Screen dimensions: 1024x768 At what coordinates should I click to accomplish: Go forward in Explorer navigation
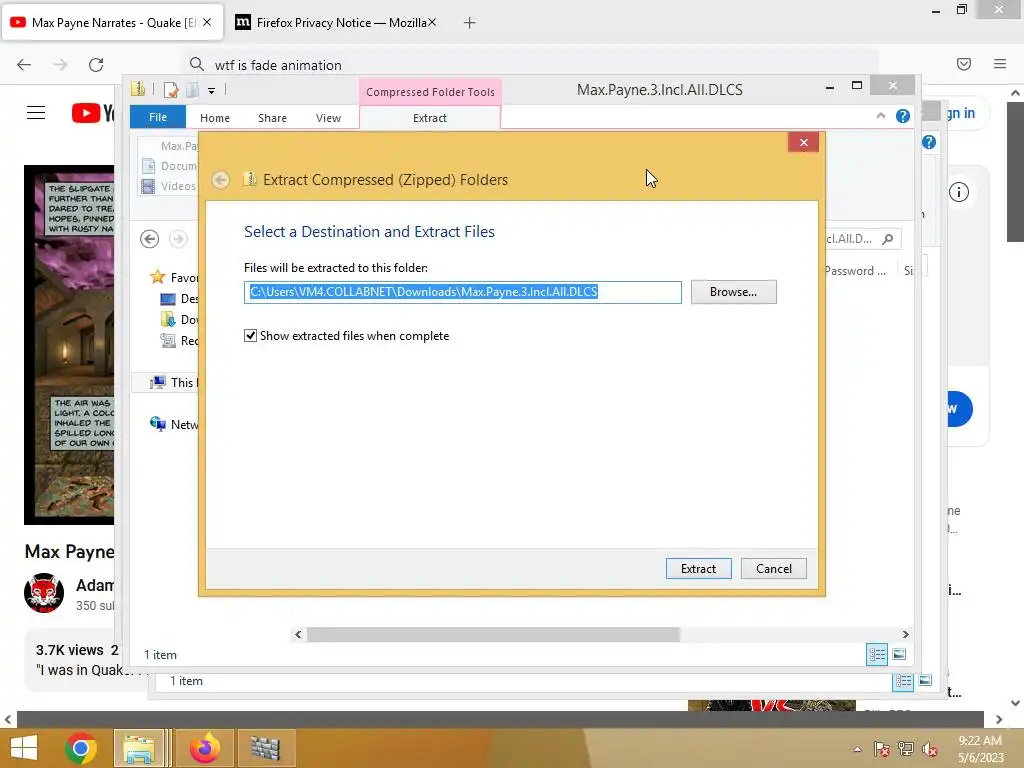[178, 239]
